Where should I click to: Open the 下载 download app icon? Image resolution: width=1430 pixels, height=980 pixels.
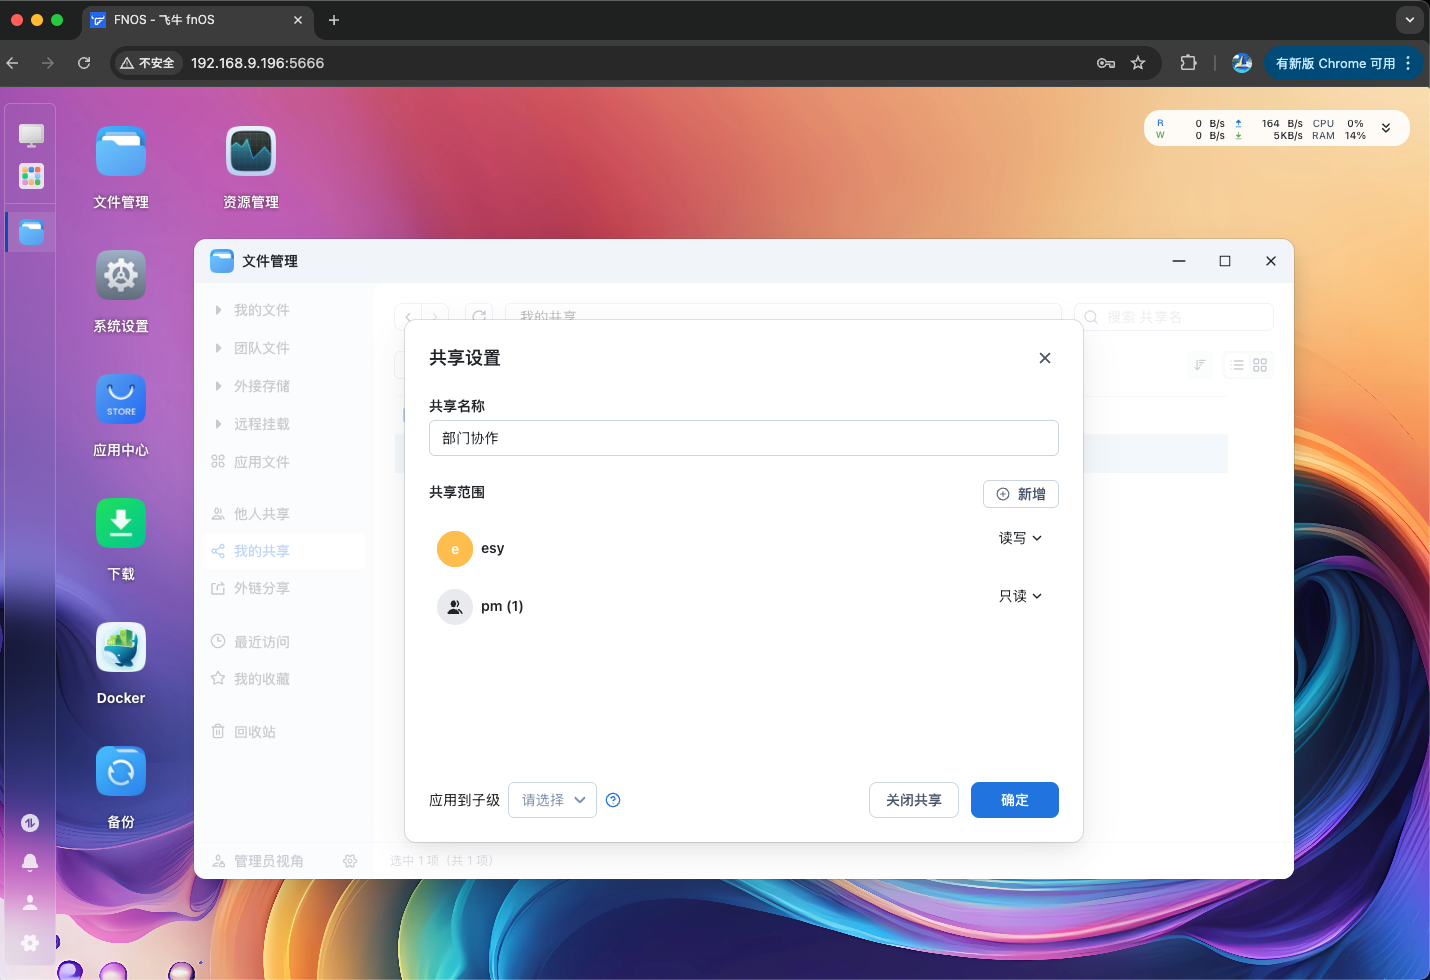(121, 524)
